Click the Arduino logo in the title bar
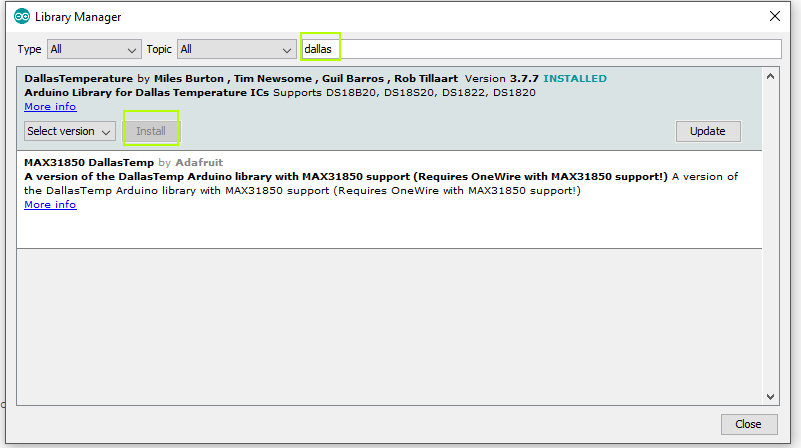This screenshot has width=801, height=448. coord(22,16)
